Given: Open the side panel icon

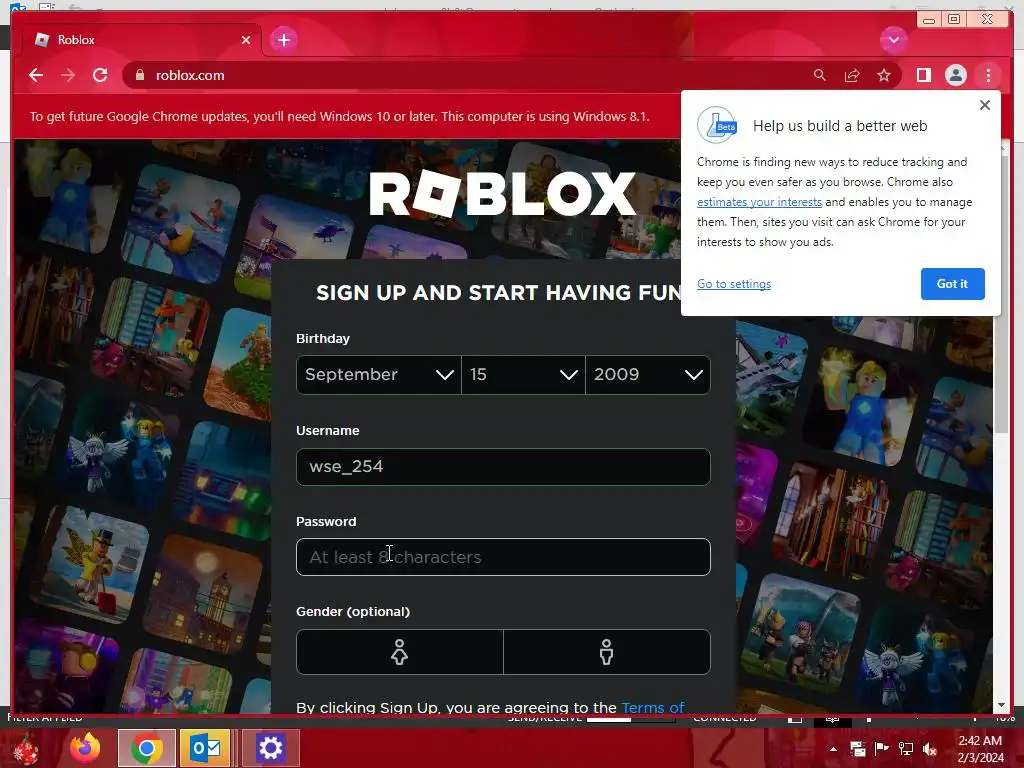Looking at the screenshot, I should pos(923,75).
